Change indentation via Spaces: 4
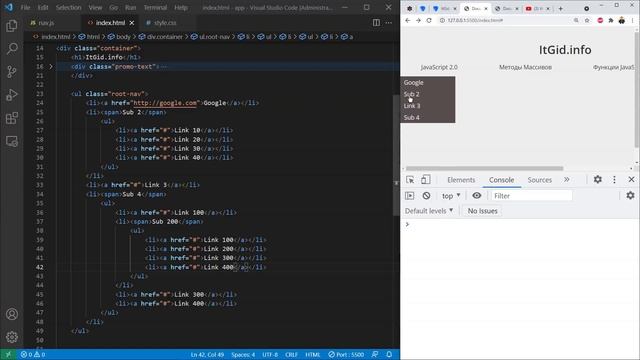640x360 pixels. [243, 354]
